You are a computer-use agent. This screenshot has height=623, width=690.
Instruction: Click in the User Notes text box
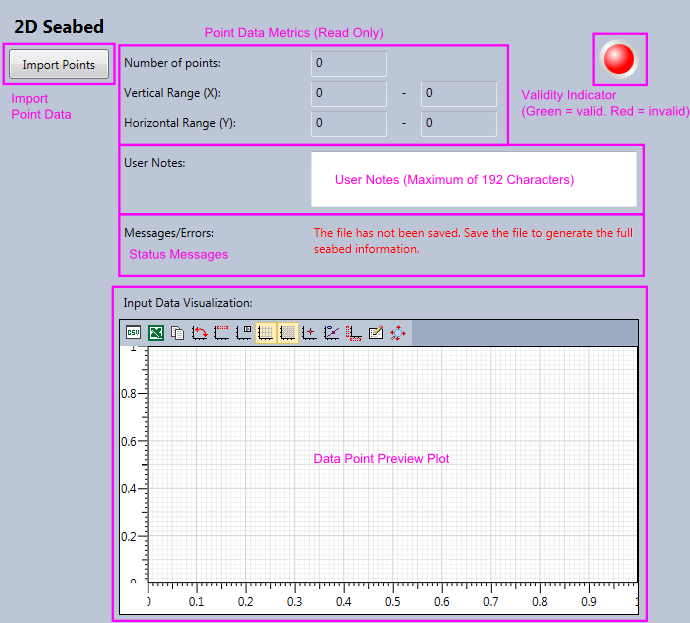(x=474, y=179)
